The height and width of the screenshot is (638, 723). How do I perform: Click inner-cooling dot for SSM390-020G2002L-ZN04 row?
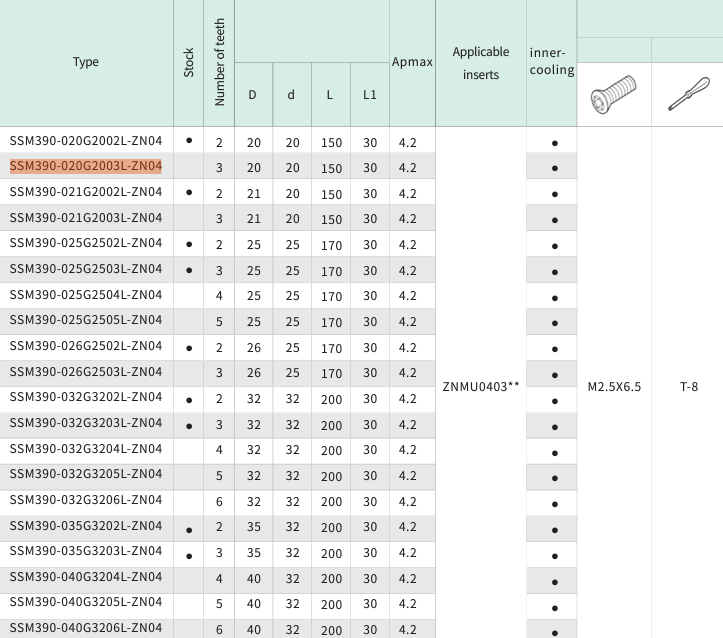point(555,143)
